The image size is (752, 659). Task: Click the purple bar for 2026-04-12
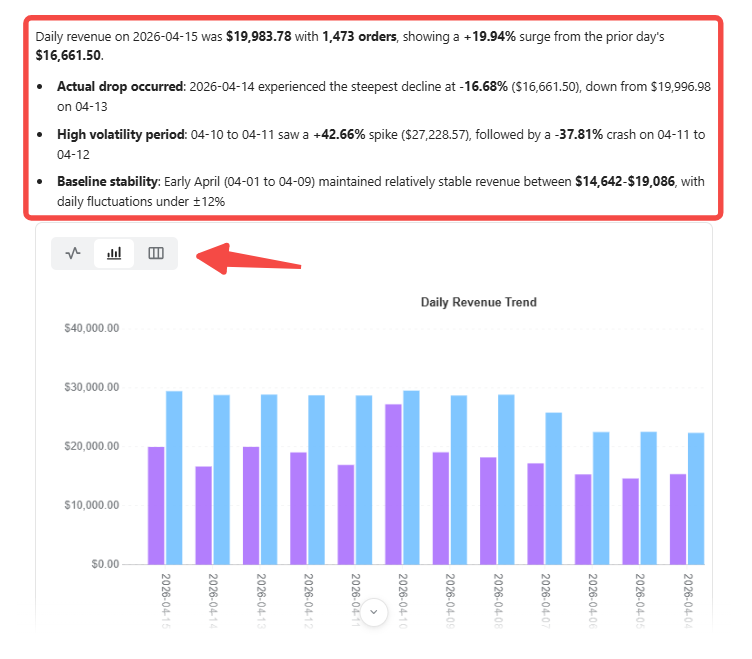coord(298,508)
